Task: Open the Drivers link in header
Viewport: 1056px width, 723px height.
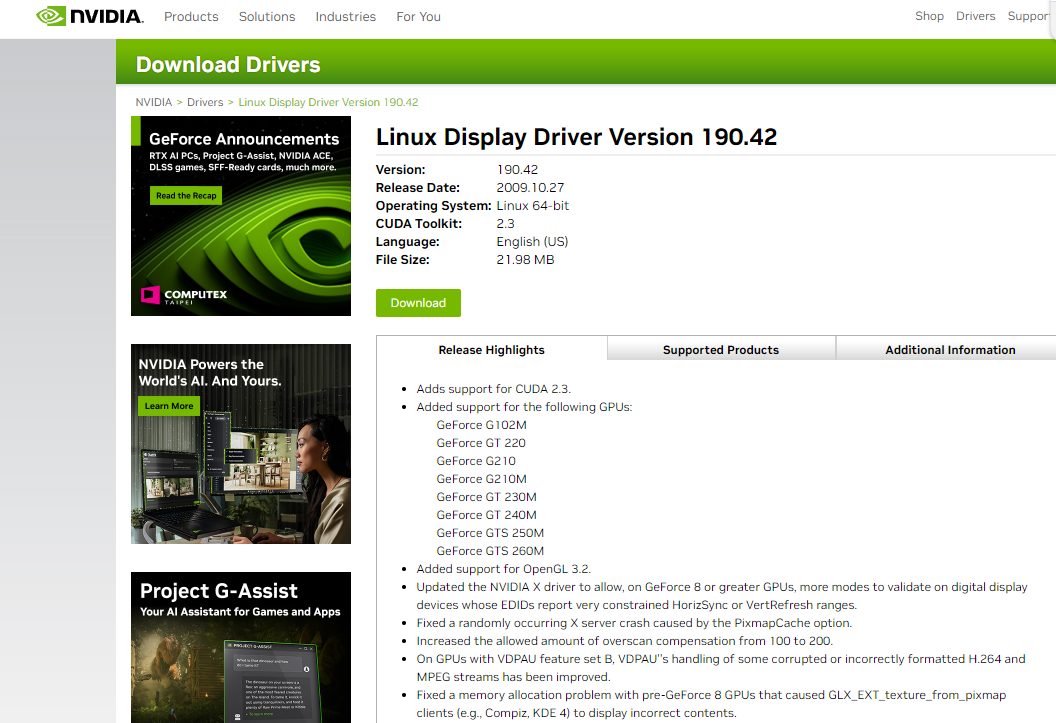Action: (x=975, y=16)
